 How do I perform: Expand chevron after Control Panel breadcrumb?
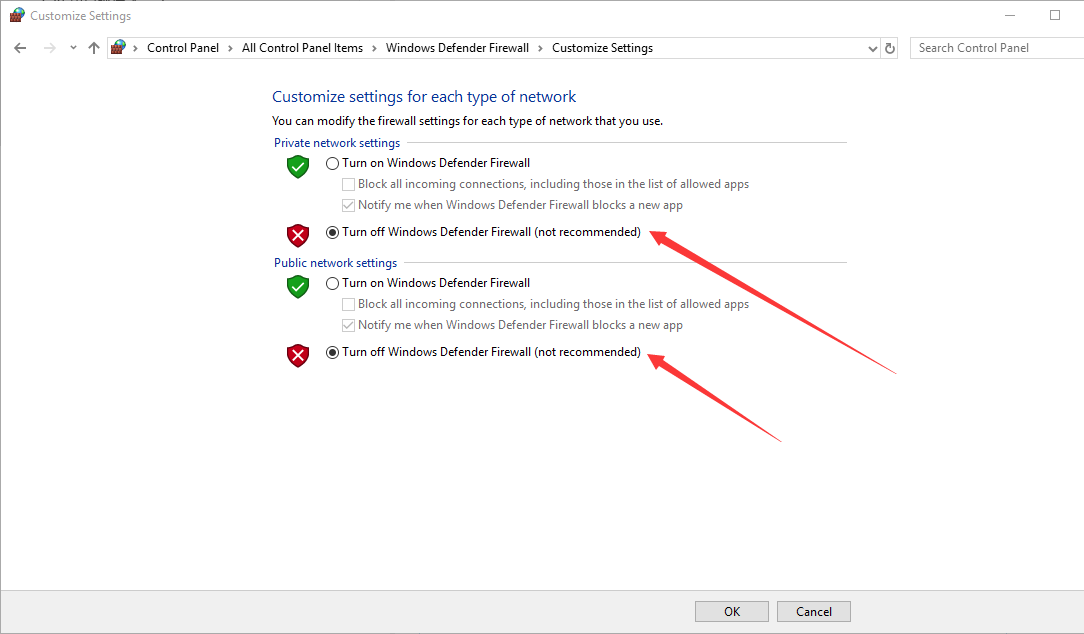tap(230, 48)
